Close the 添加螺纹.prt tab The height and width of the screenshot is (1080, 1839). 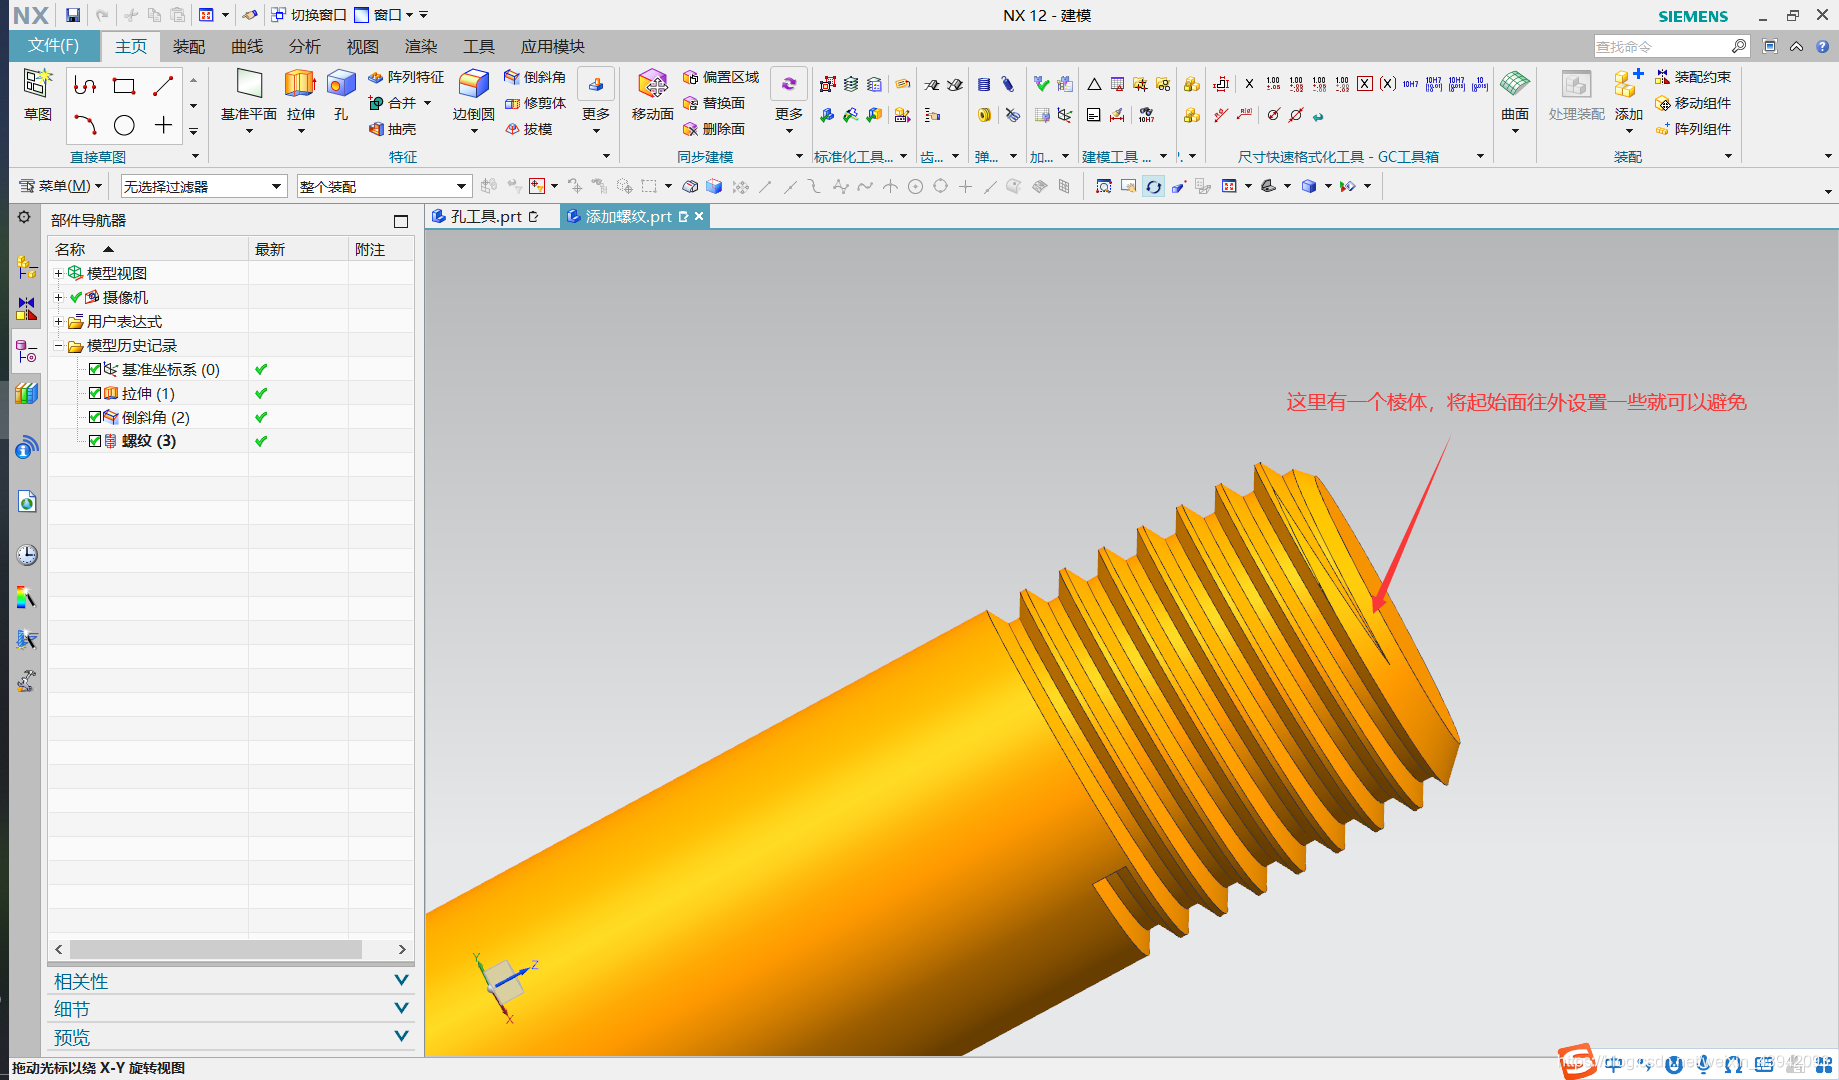tap(699, 216)
